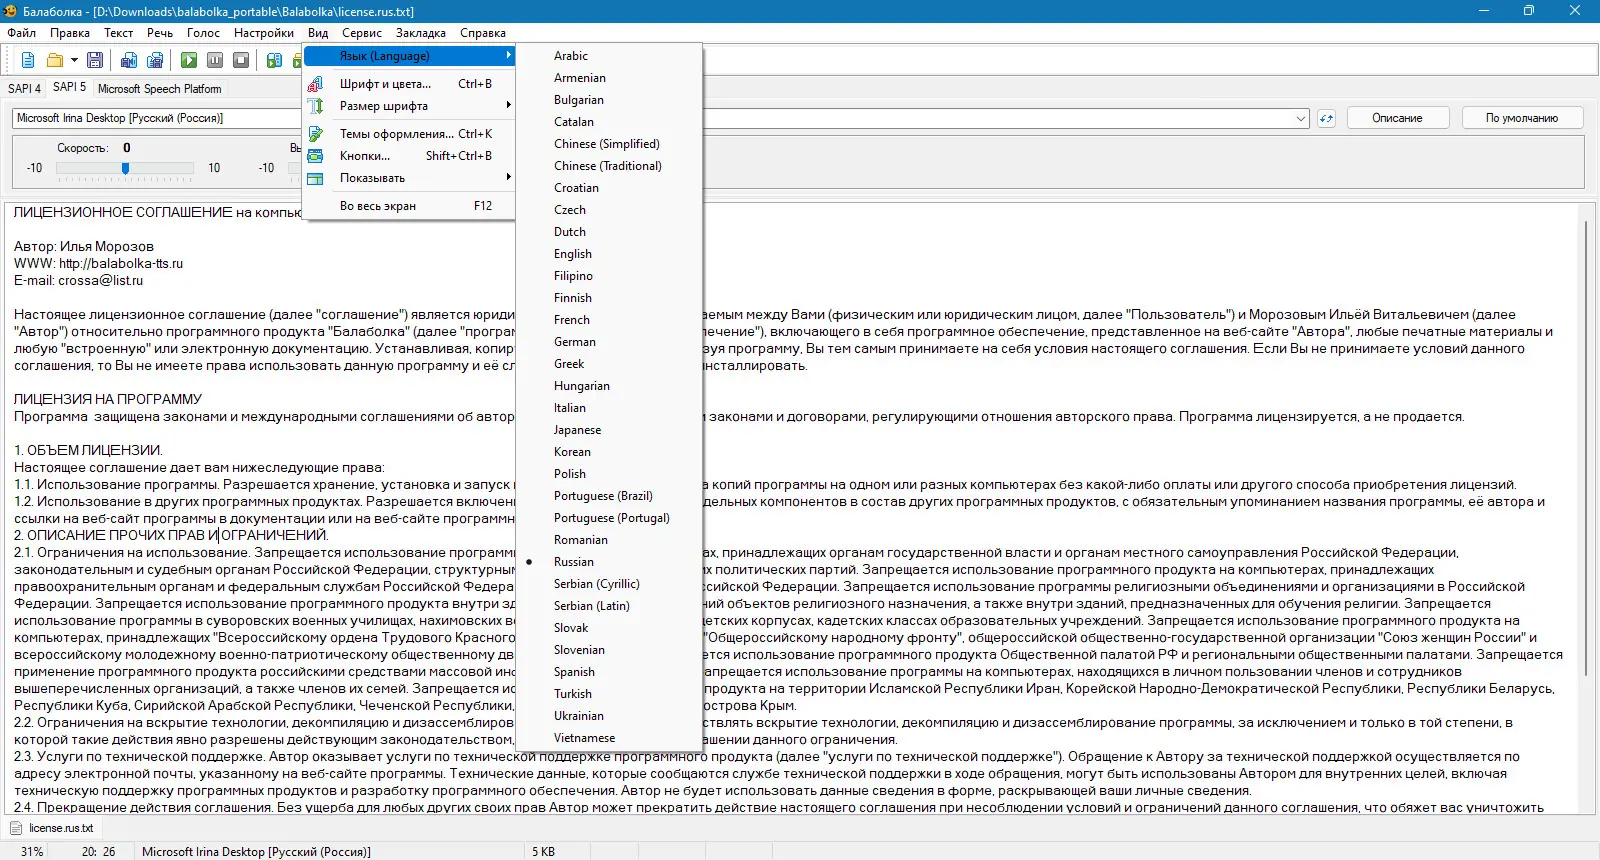Select Serbian (Cyrillic) from the language list
The width and height of the screenshot is (1600, 860).
608,584
